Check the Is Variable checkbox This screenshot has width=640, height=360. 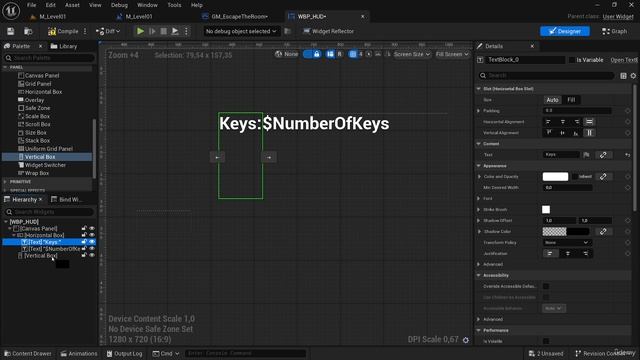coord(572,60)
